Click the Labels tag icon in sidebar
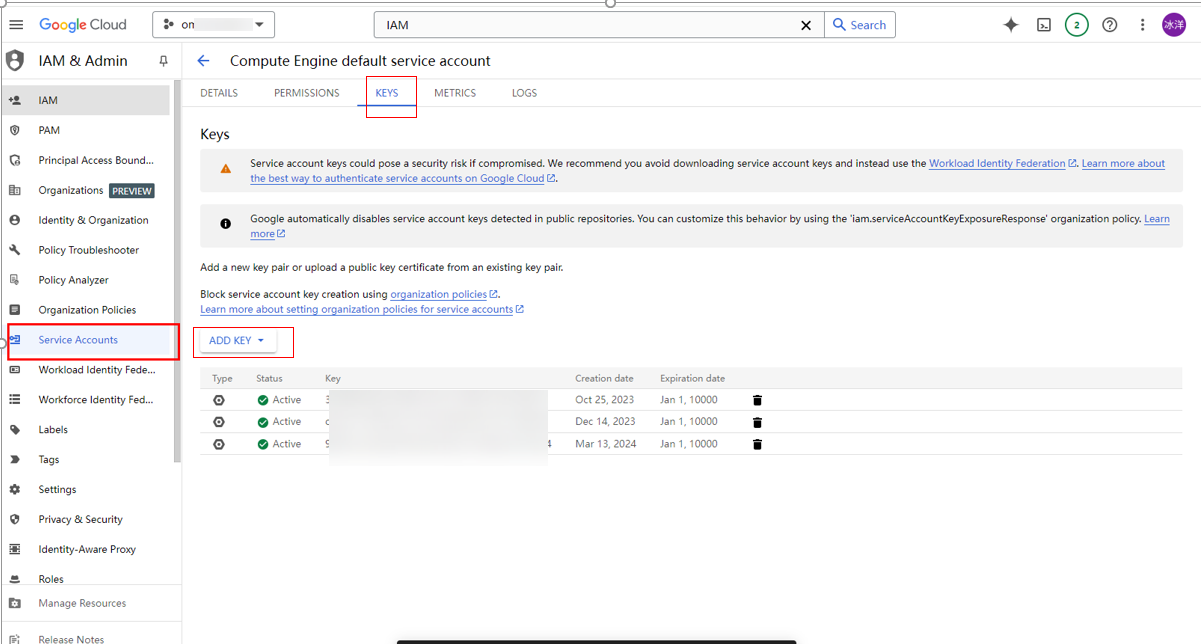 pos(15,430)
